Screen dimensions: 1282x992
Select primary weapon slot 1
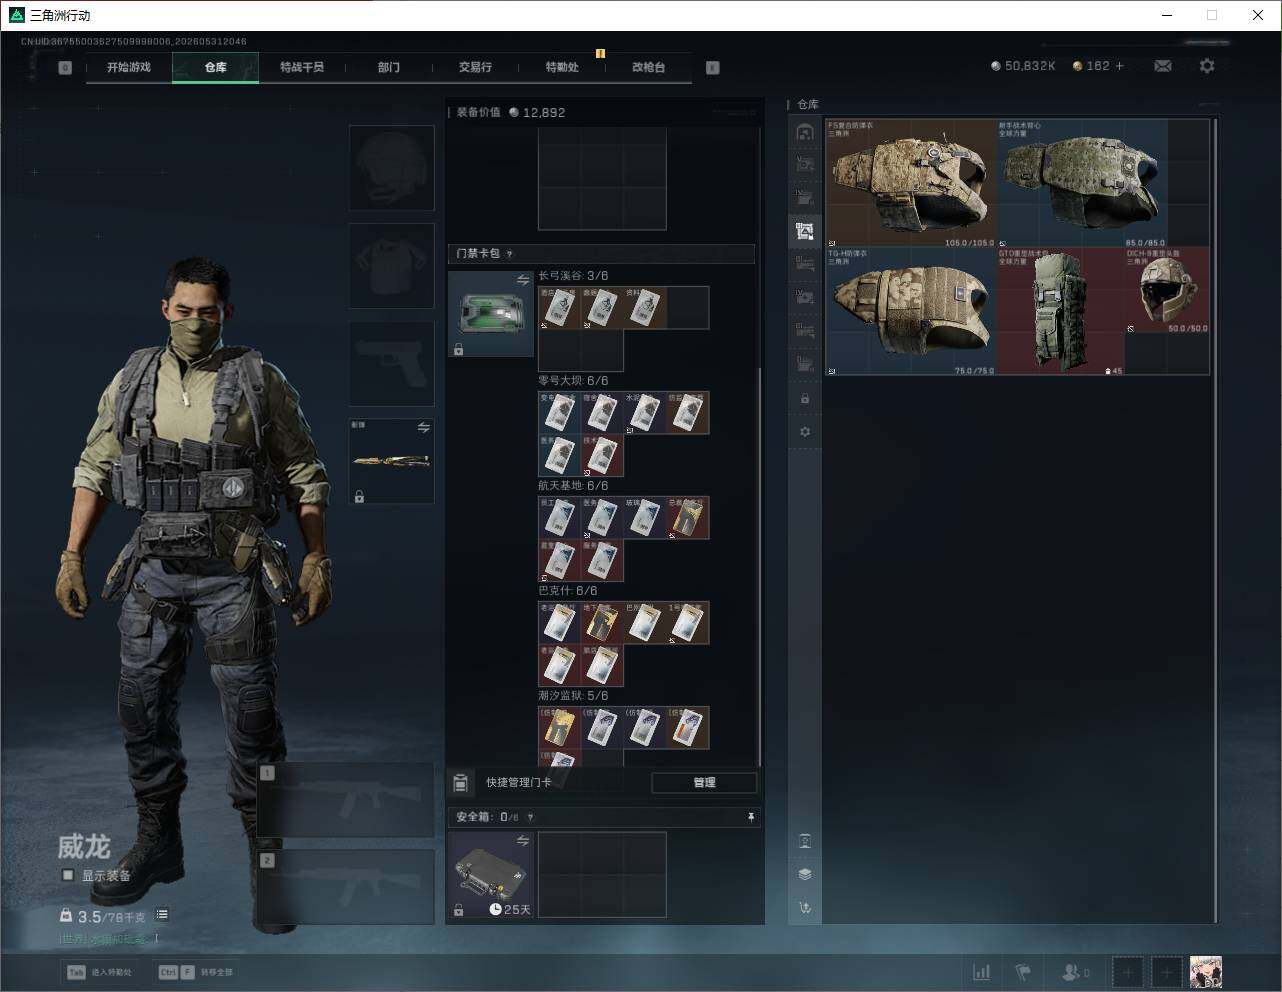pos(346,800)
